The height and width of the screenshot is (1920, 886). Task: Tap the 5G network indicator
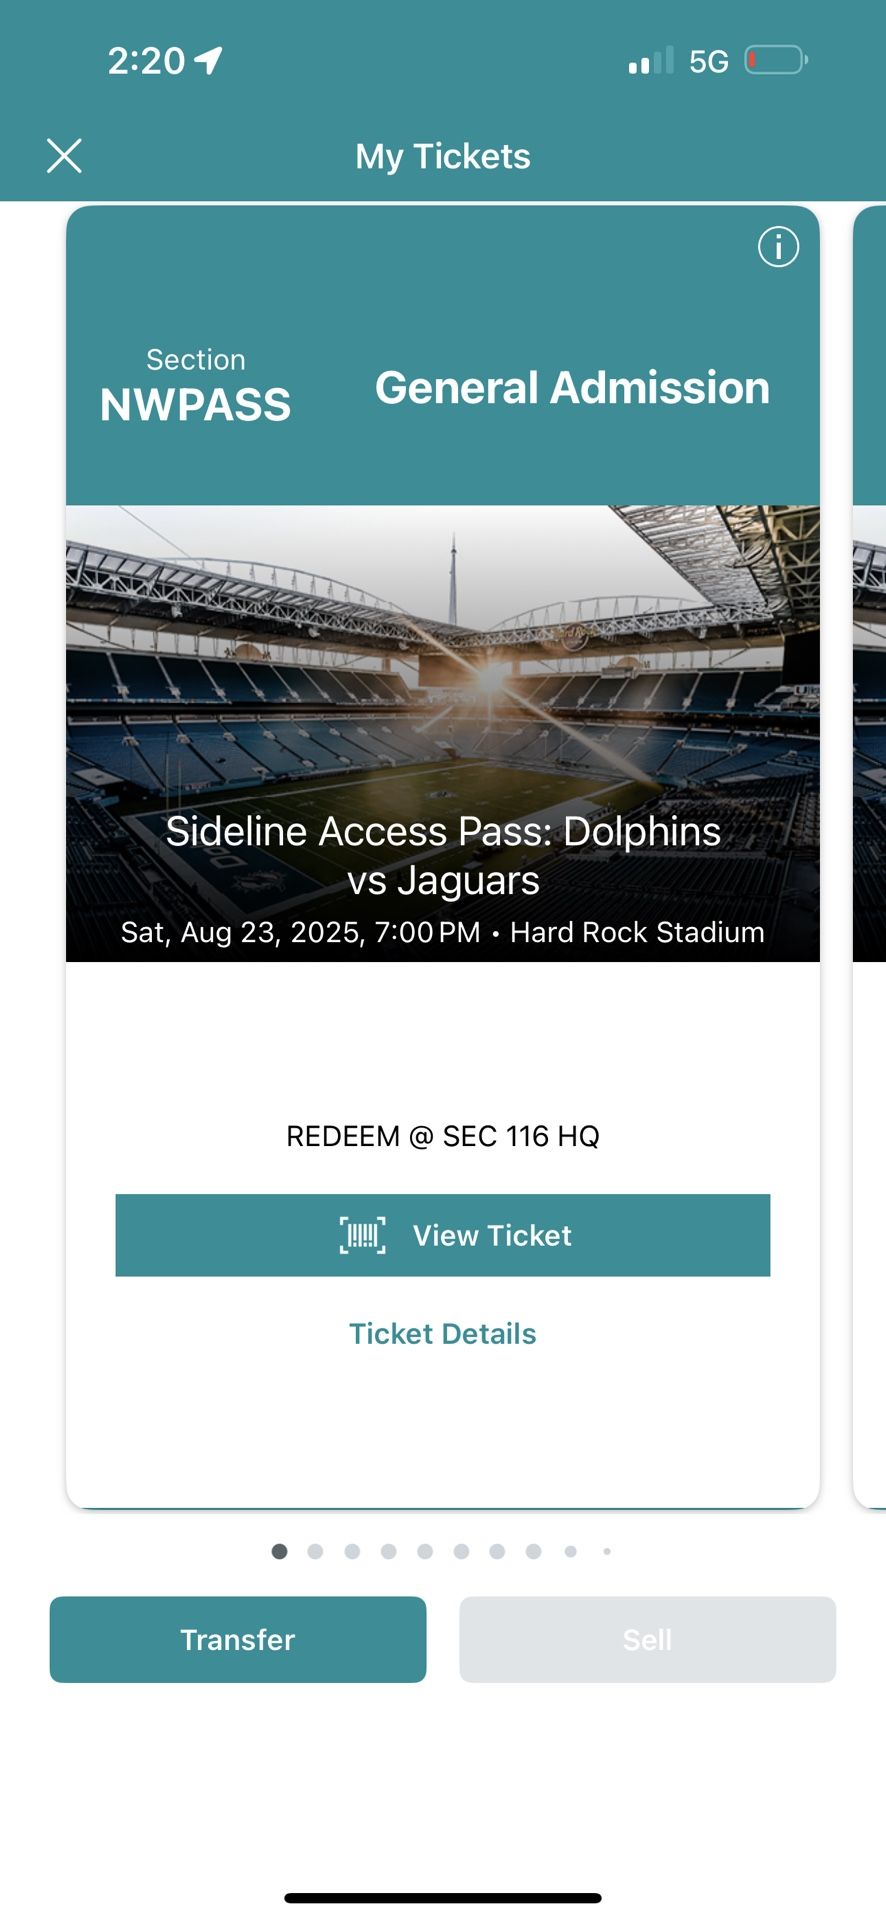pyautogui.click(x=708, y=62)
